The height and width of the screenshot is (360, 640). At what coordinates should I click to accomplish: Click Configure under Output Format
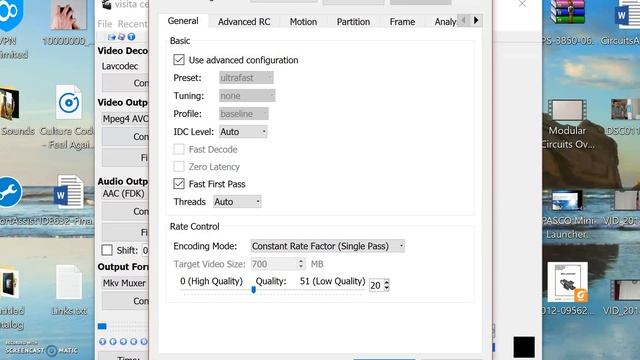(x=125, y=301)
